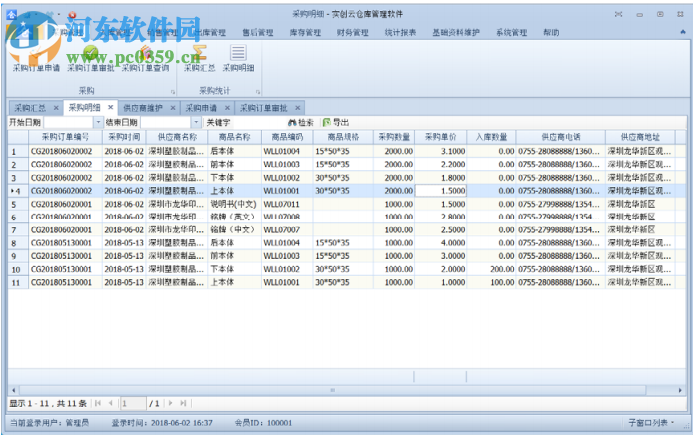Sort by 商品名称 column header
Screen dimensions: 693x436
click(234, 137)
